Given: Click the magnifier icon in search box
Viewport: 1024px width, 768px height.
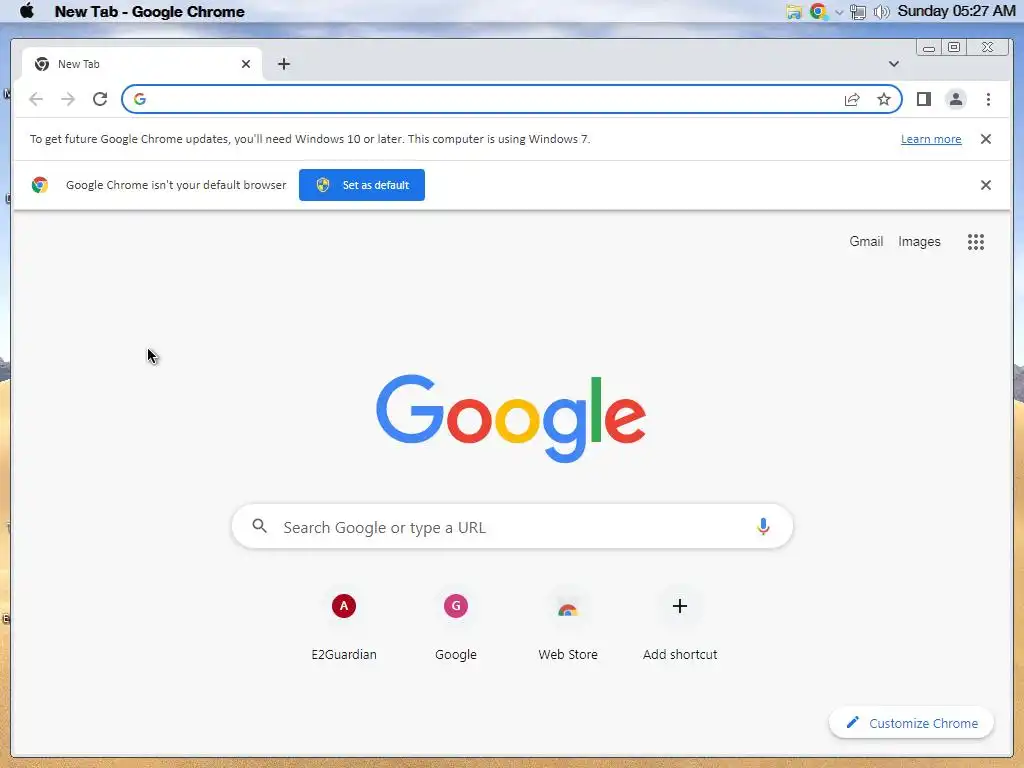Looking at the screenshot, I should coord(259,526).
